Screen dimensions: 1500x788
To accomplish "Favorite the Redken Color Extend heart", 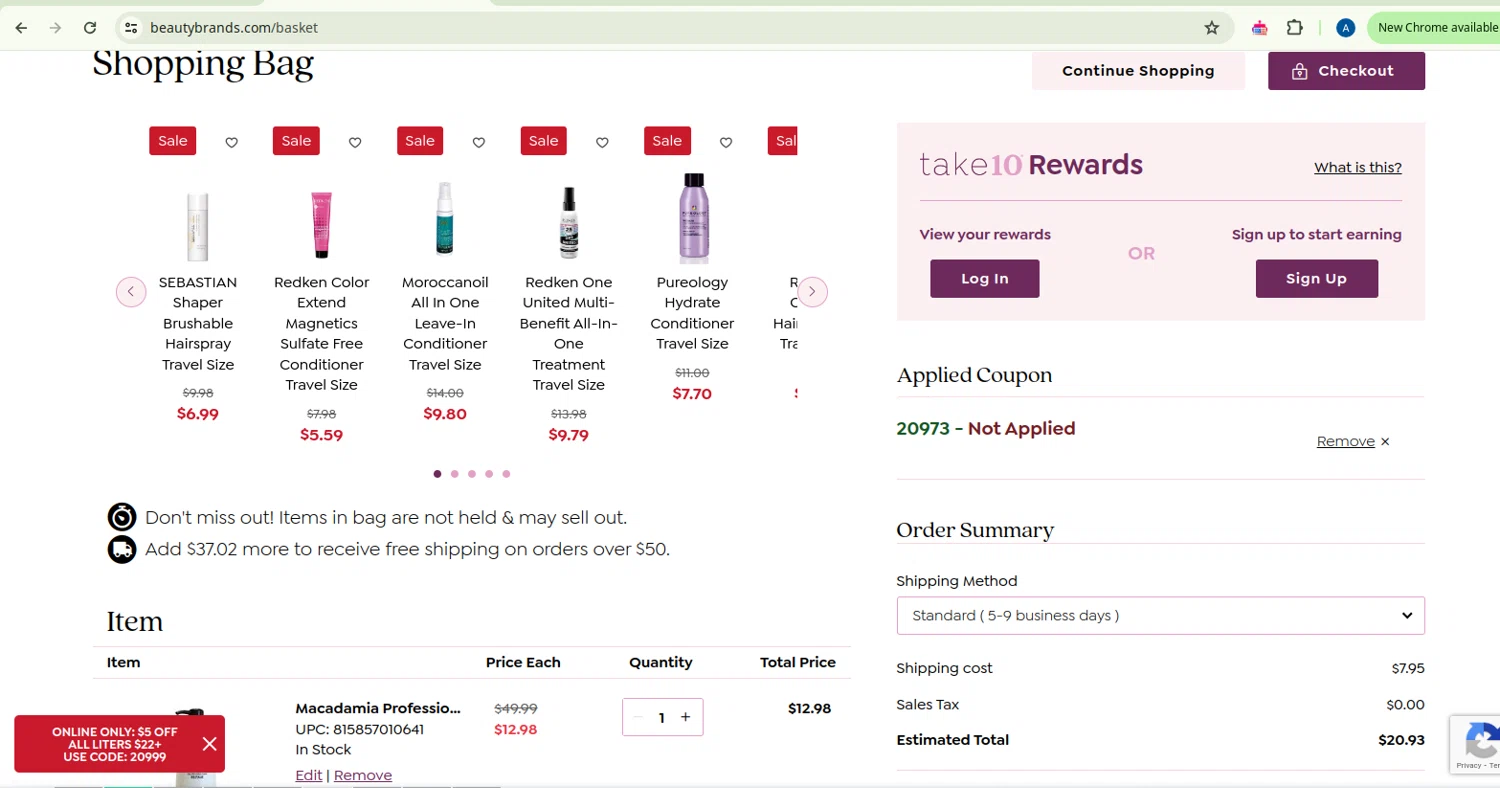I will click(x=355, y=142).
